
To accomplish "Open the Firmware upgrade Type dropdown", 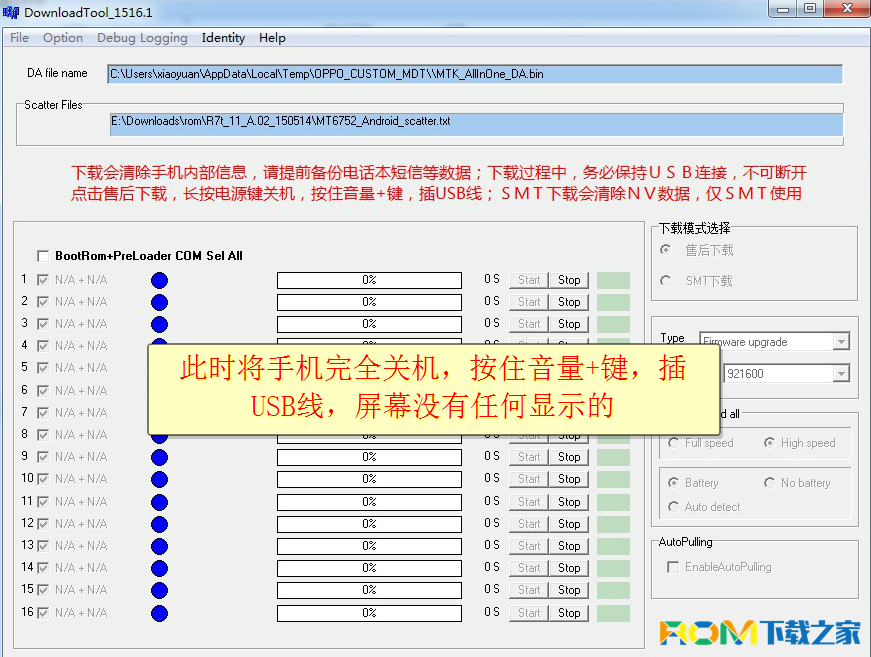I will pyautogui.click(x=842, y=342).
